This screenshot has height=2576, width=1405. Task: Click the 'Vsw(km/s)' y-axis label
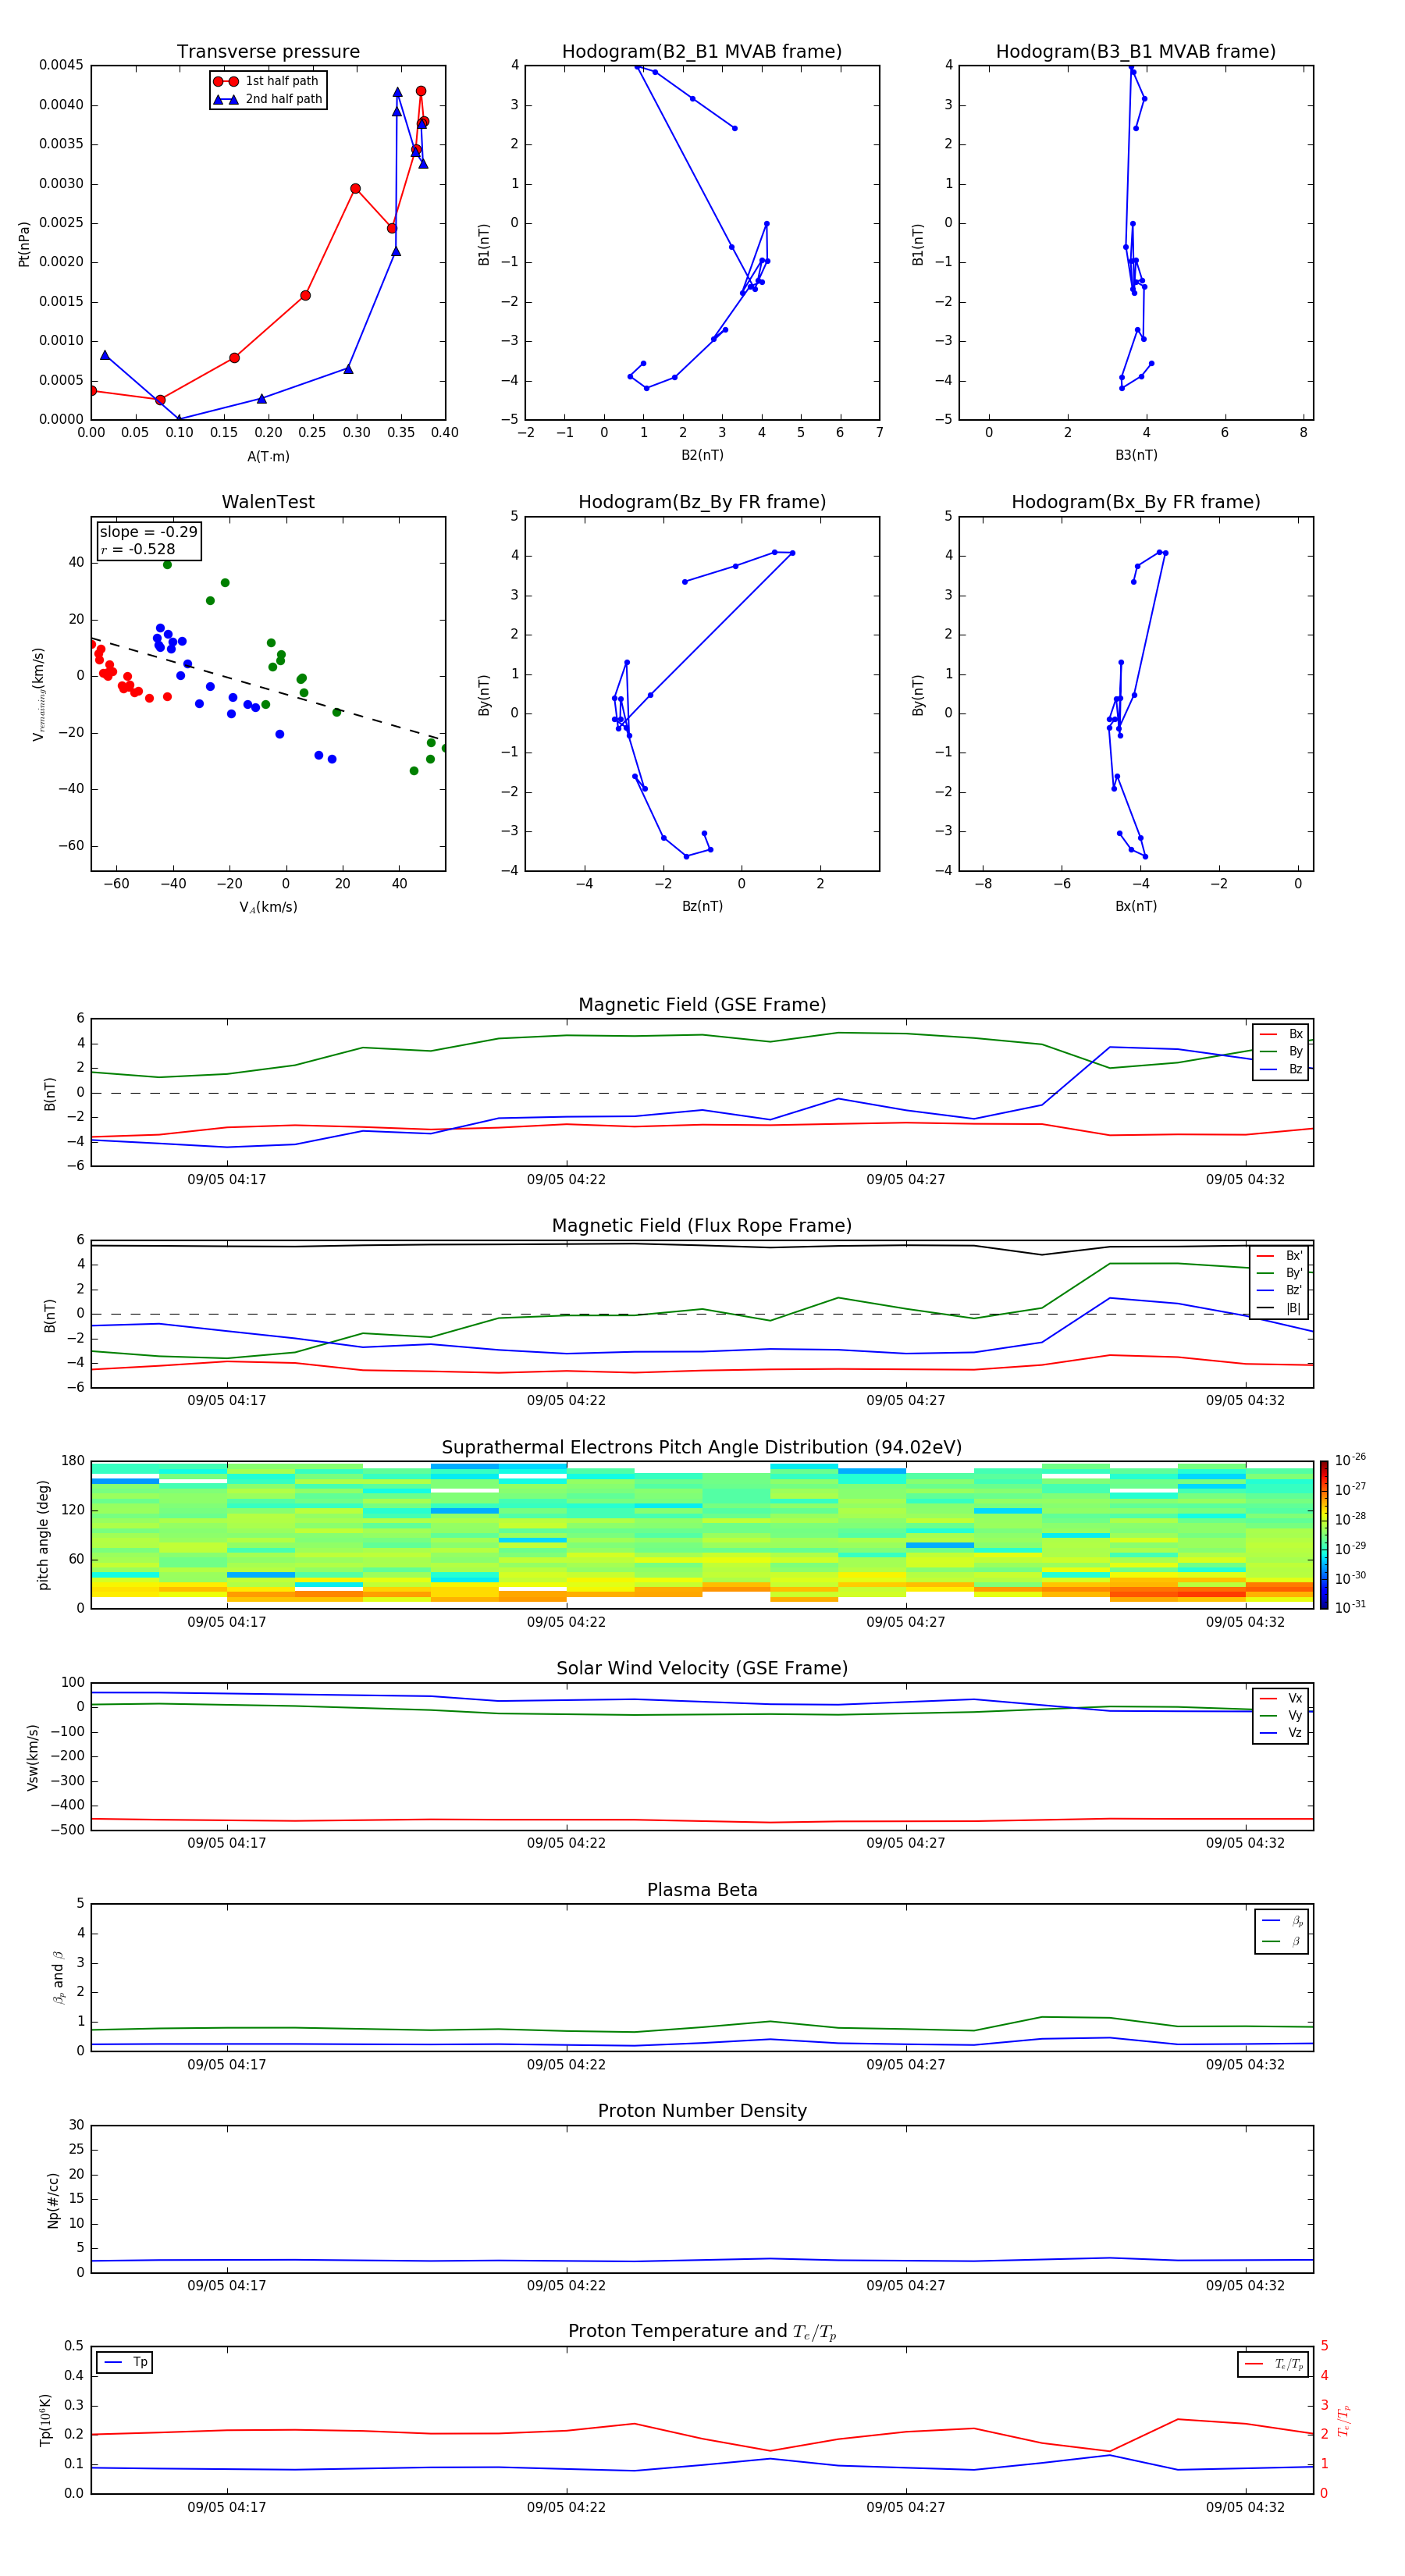(x=33, y=1757)
